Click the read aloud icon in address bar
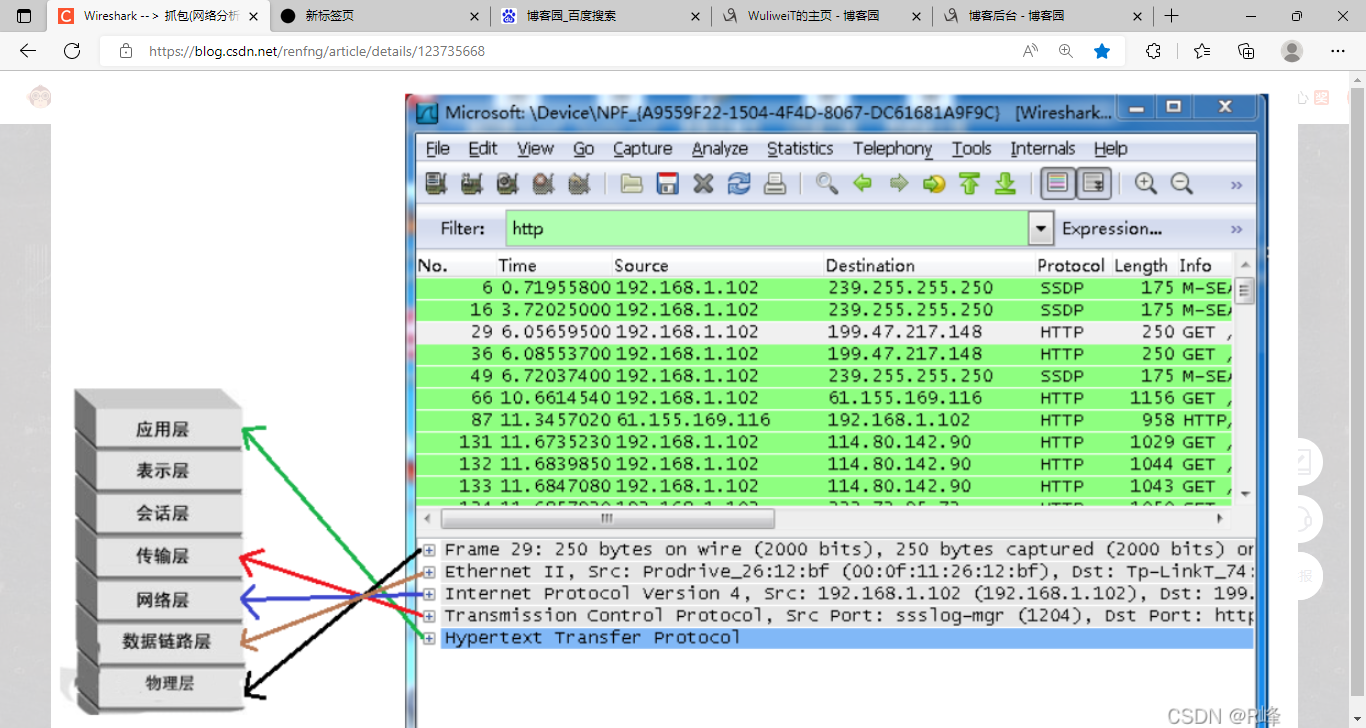 (x=1030, y=51)
